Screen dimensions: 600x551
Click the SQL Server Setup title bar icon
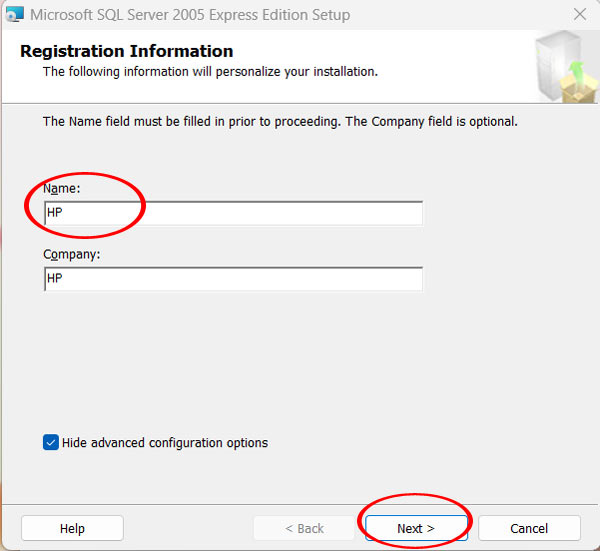(15, 15)
